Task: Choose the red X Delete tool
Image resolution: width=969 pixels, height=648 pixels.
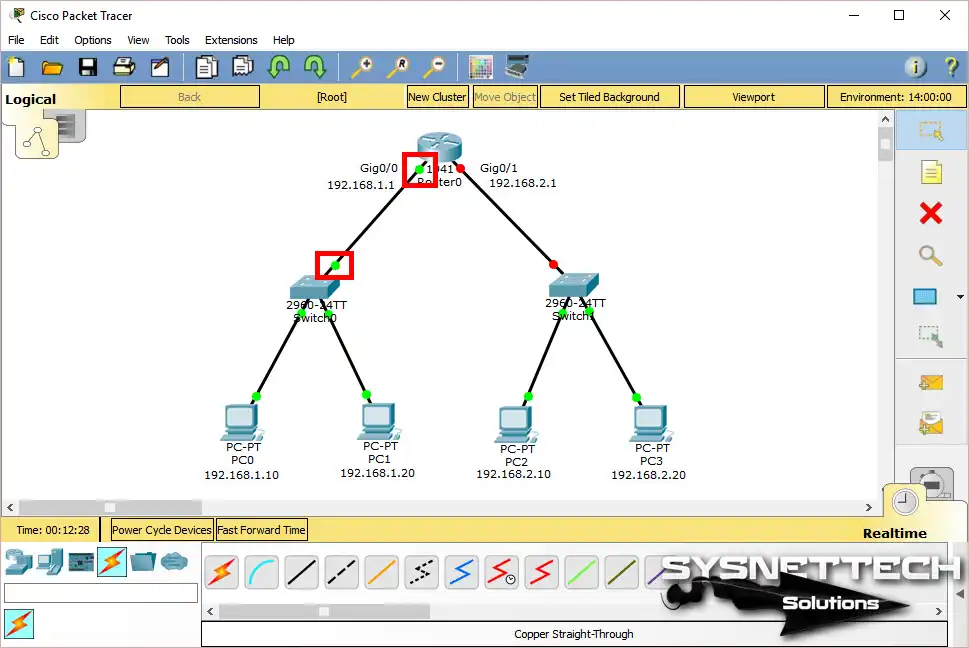Action: (x=931, y=214)
